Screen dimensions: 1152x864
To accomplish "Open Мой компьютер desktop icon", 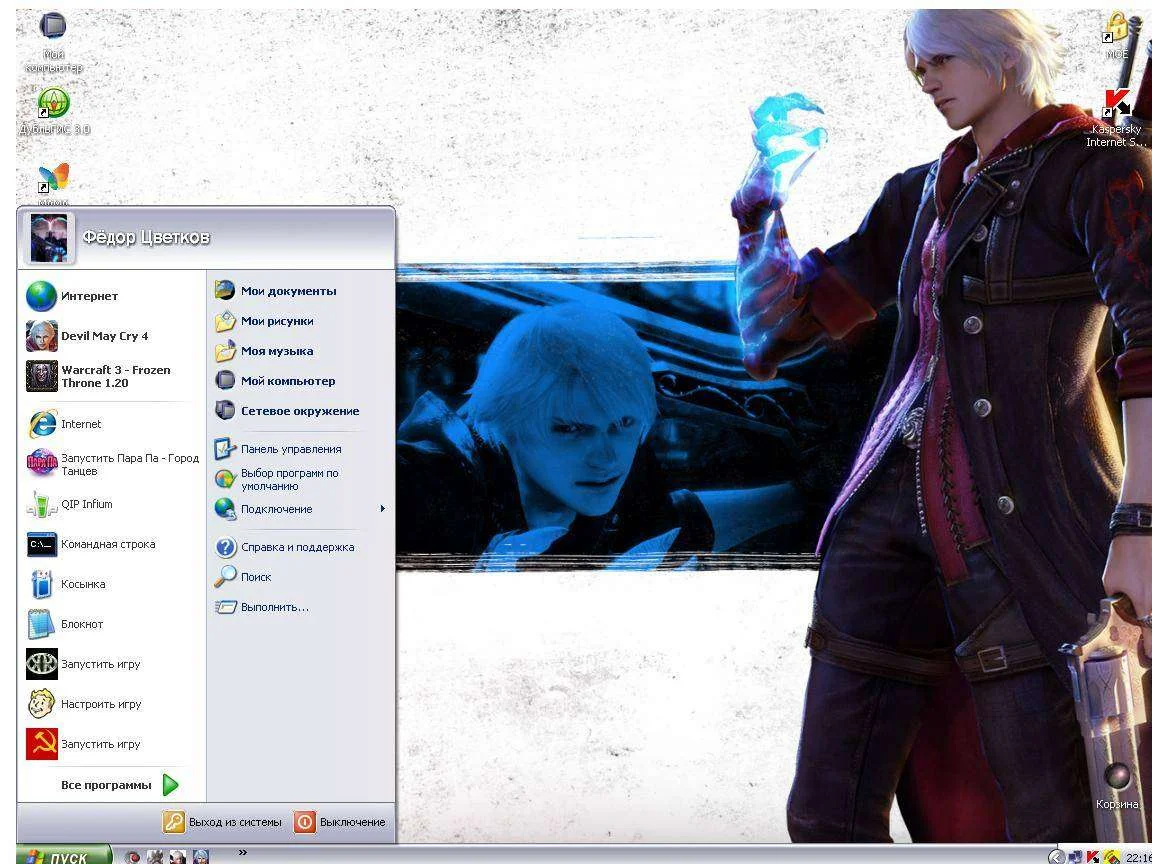I will 53,41.
